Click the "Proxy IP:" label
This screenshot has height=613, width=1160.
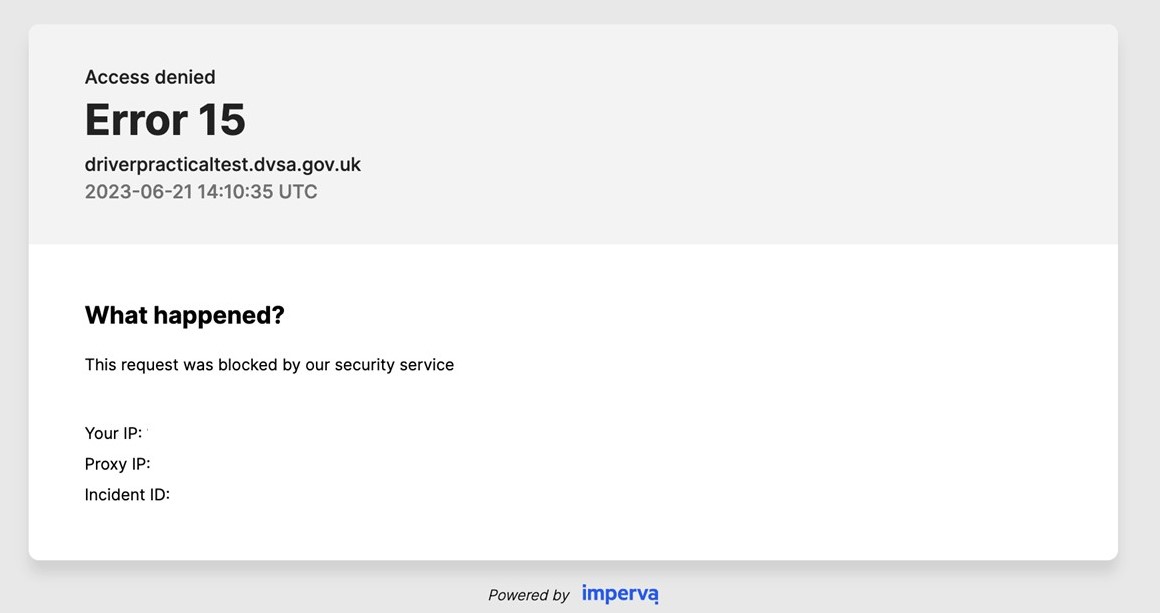tap(117, 463)
